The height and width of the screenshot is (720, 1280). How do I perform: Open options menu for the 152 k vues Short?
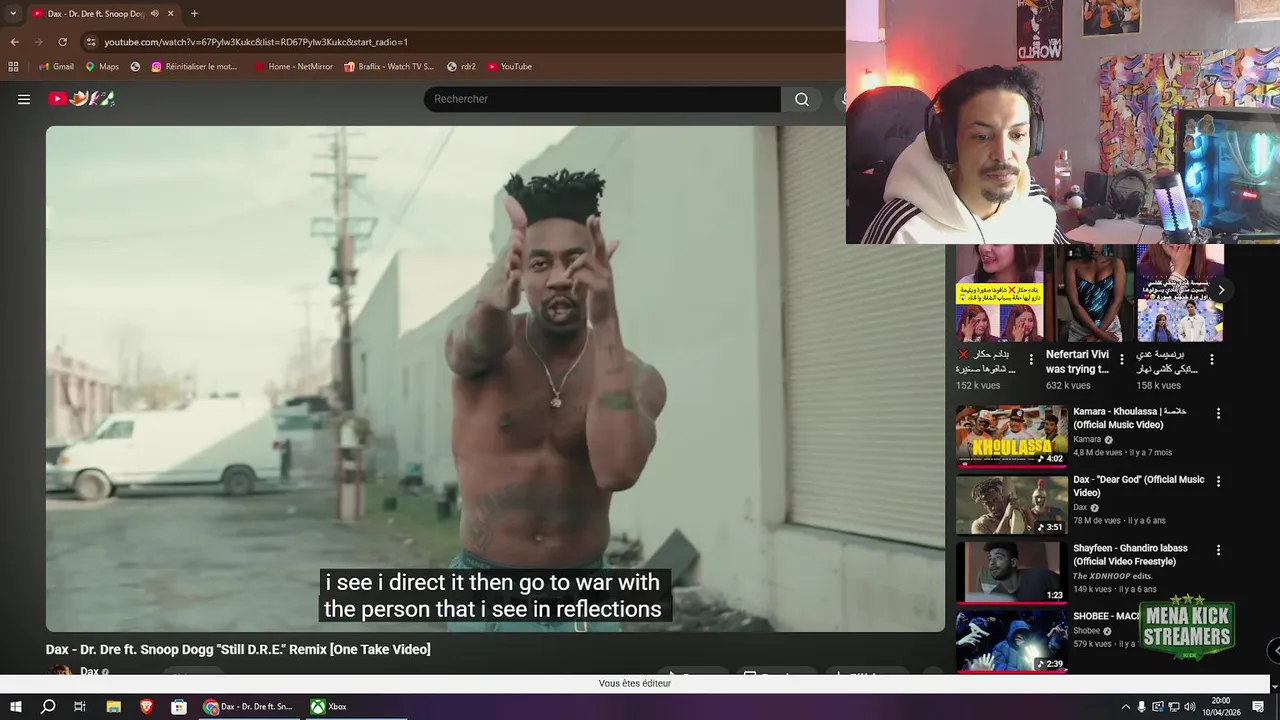click(x=1031, y=359)
